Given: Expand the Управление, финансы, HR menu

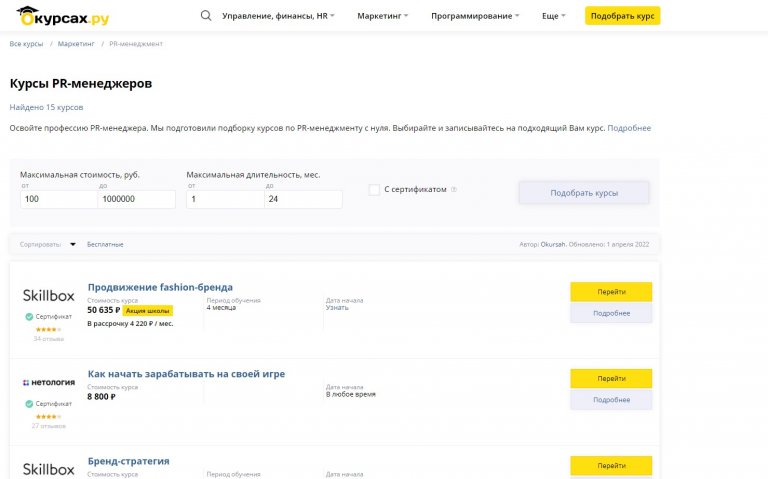Looking at the screenshot, I should pos(278,16).
